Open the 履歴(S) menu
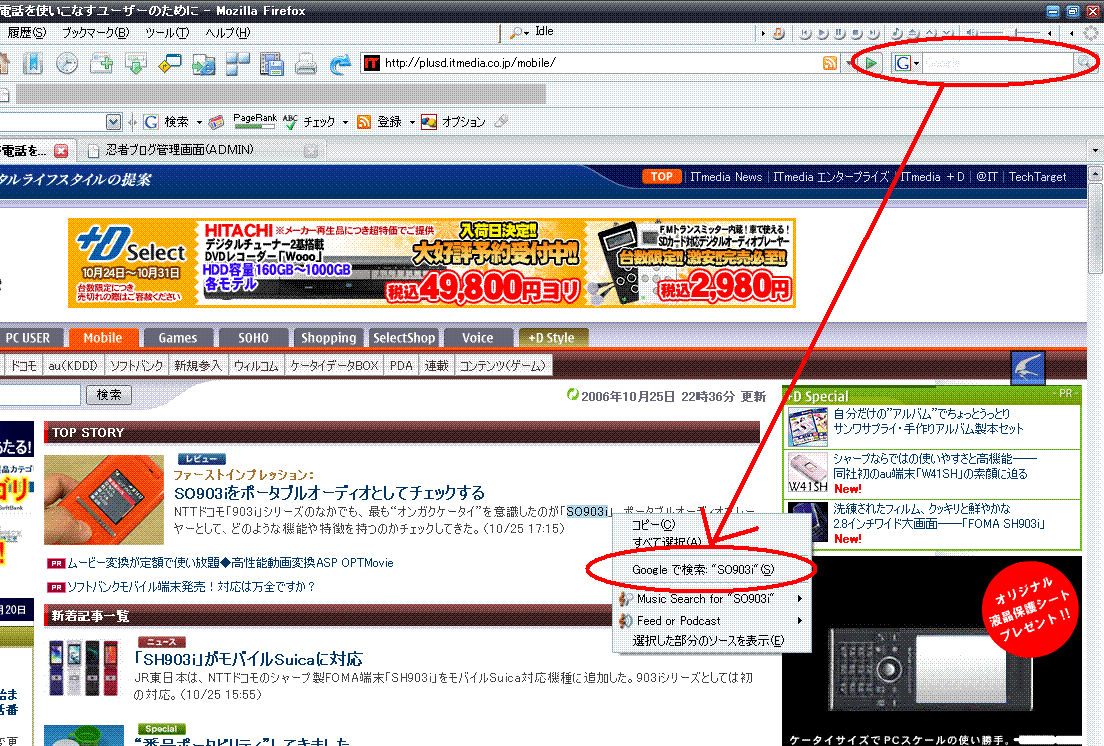 [x=27, y=32]
